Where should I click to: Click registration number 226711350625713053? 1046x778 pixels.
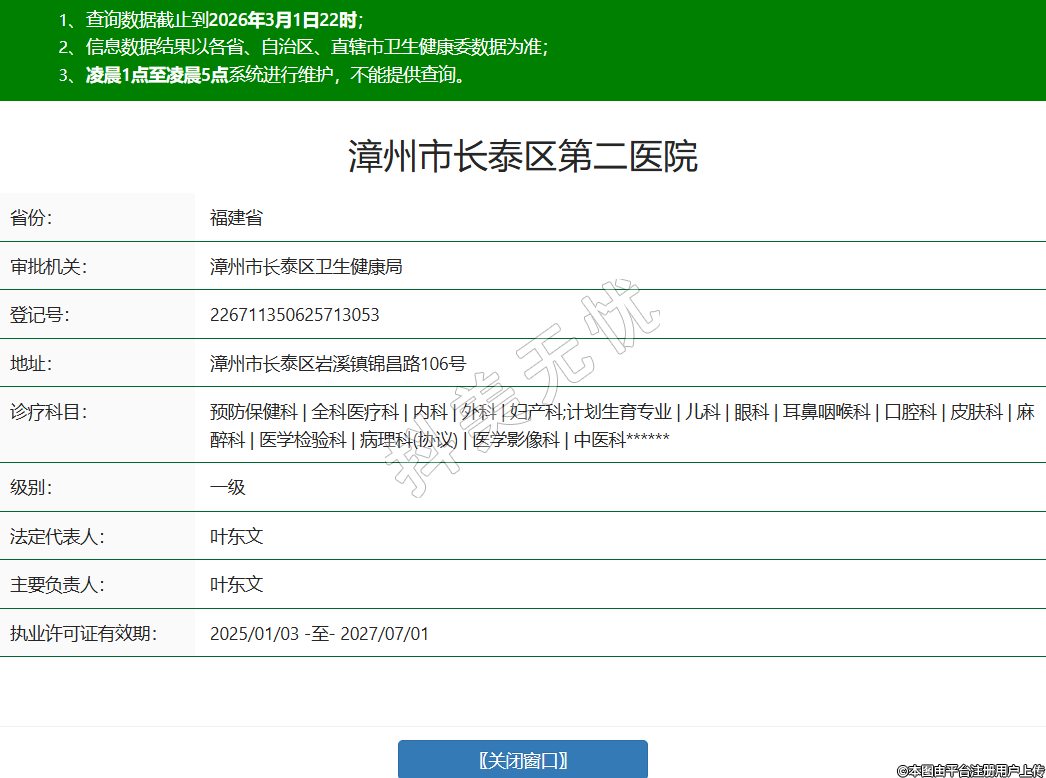point(294,315)
